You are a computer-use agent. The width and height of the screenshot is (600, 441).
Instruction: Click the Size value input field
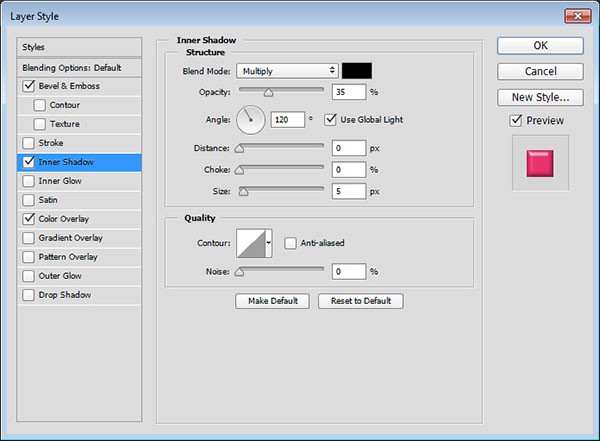349,191
